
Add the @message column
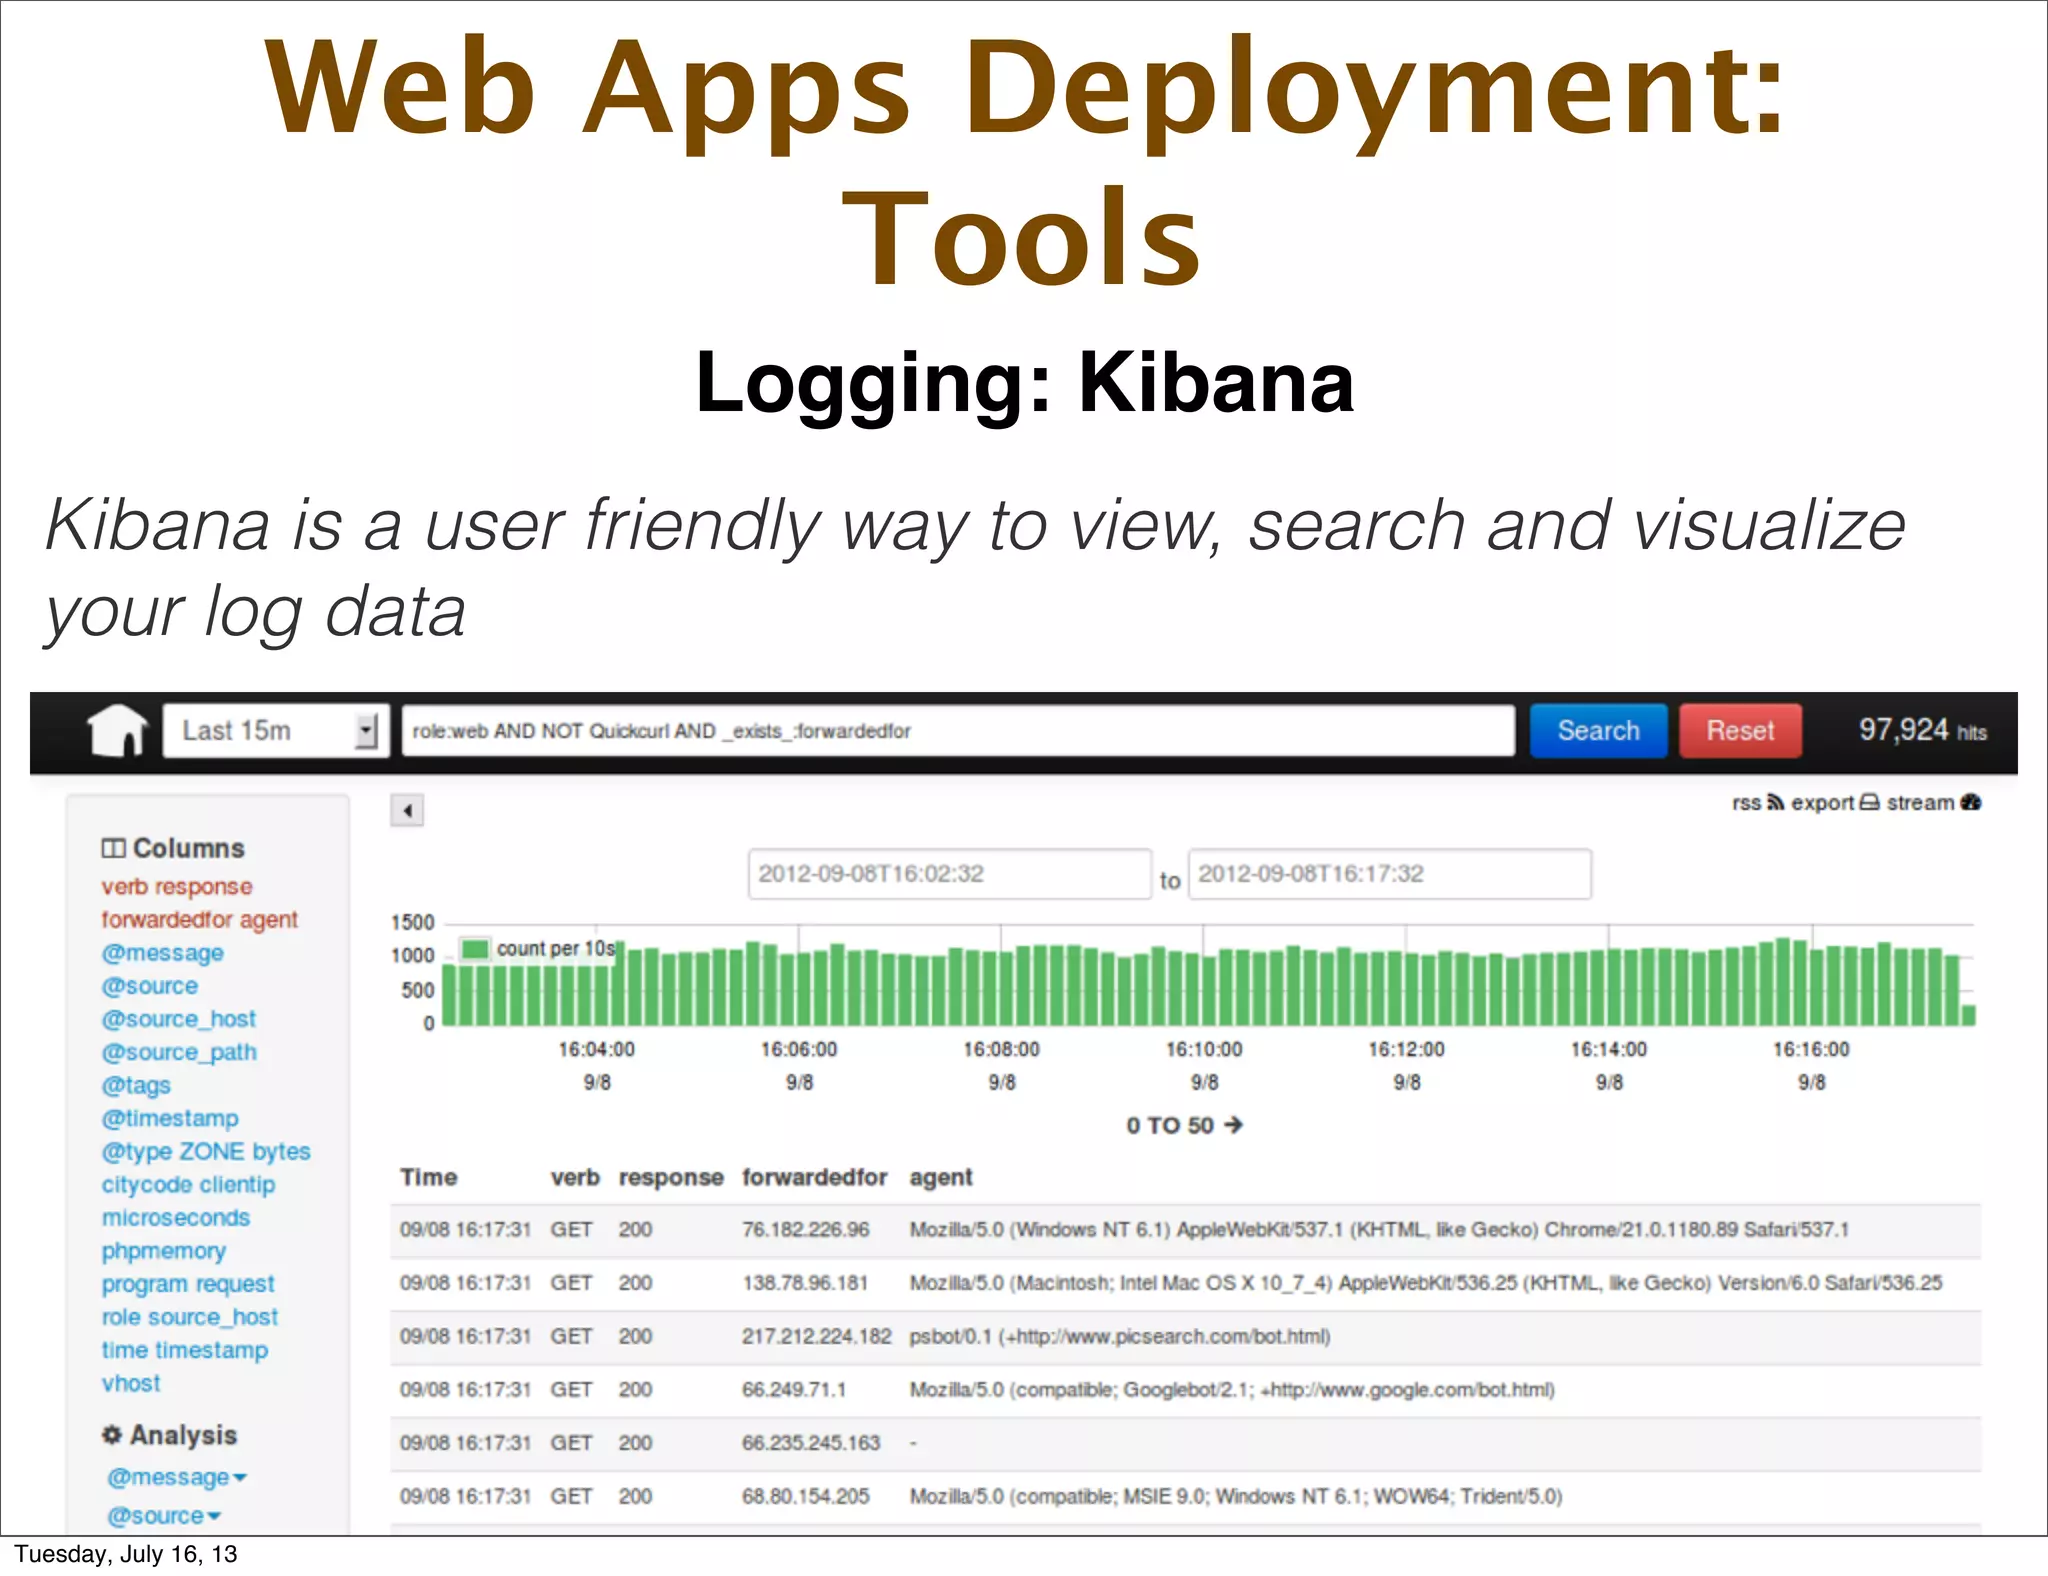click(162, 953)
